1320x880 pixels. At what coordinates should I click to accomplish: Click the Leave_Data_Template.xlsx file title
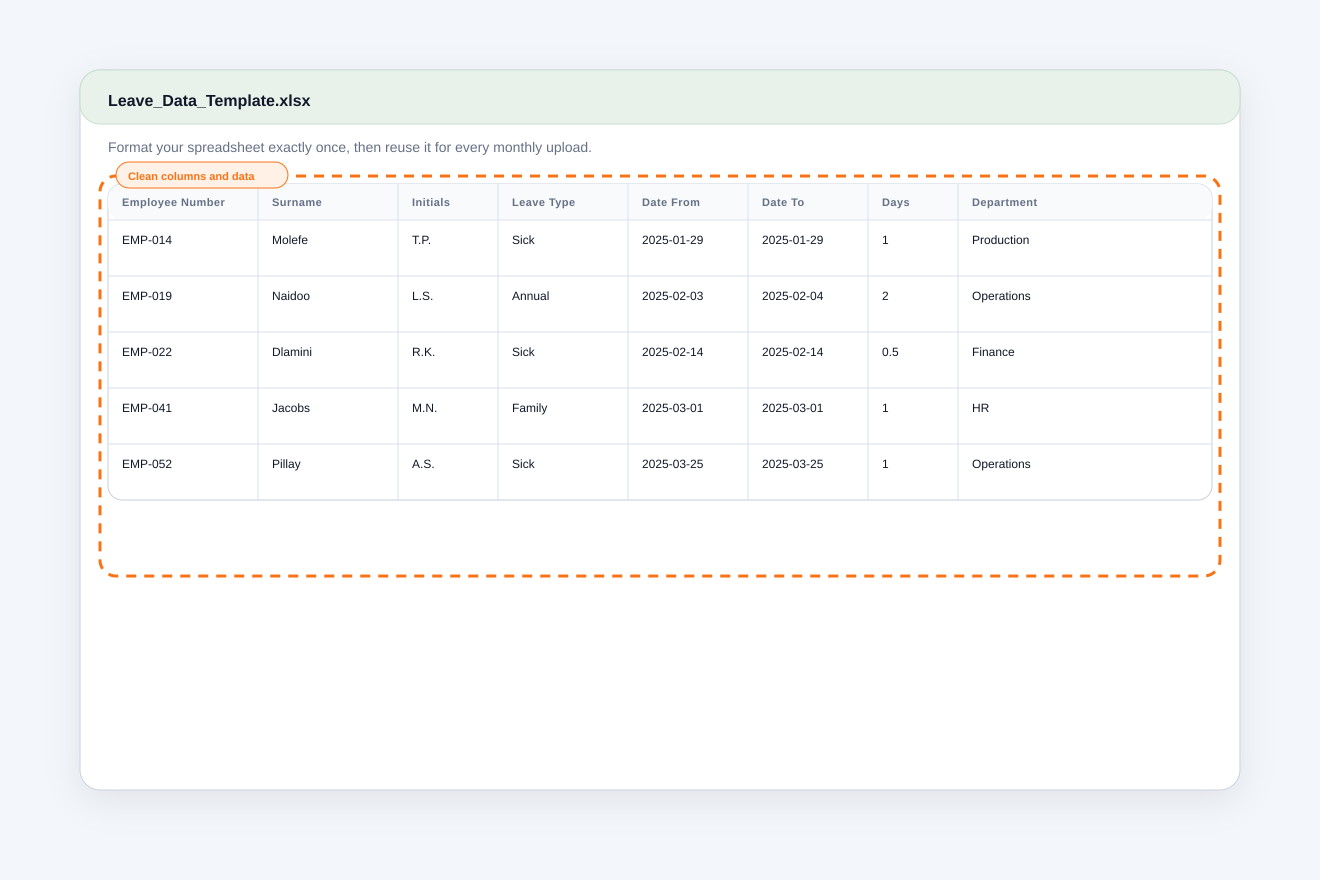(209, 101)
